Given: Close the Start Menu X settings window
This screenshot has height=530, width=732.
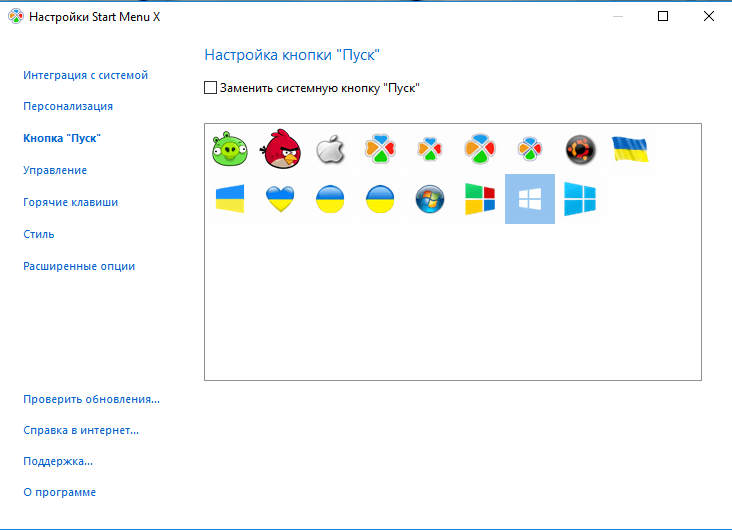Looking at the screenshot, I should coord(709,16).
